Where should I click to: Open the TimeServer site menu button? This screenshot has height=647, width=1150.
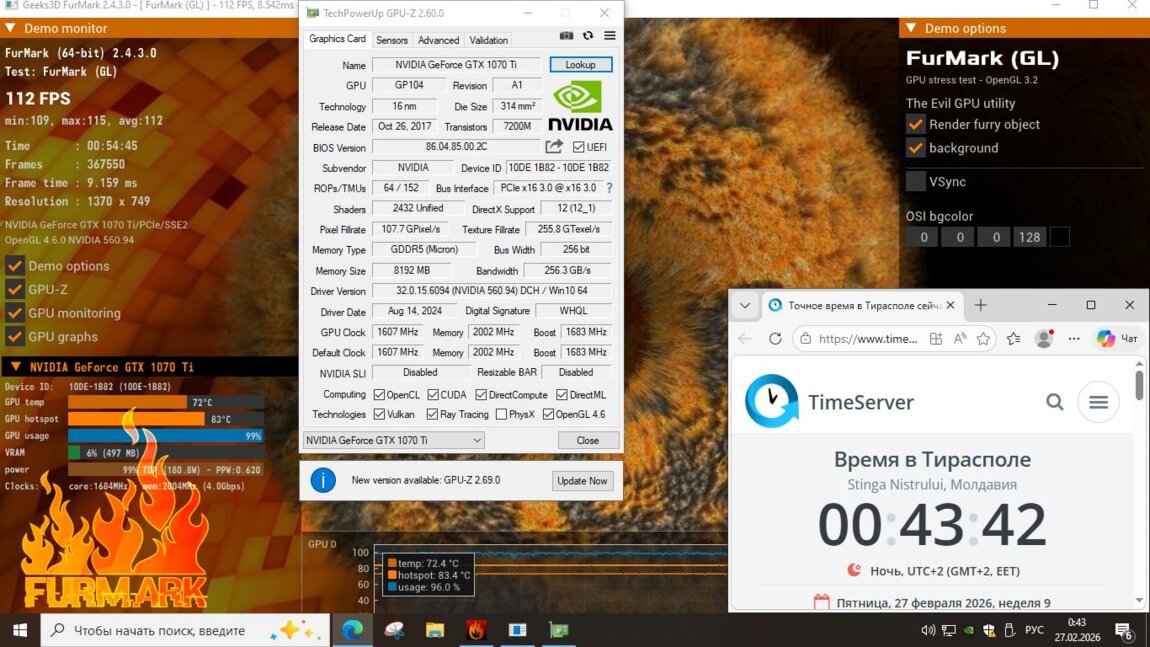(1098, 402)
